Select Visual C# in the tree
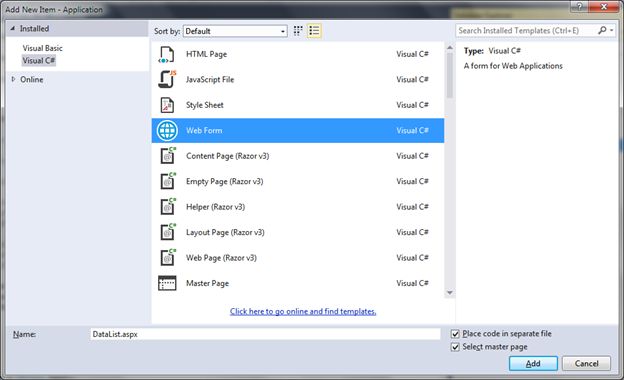 (x=39, y=60)
